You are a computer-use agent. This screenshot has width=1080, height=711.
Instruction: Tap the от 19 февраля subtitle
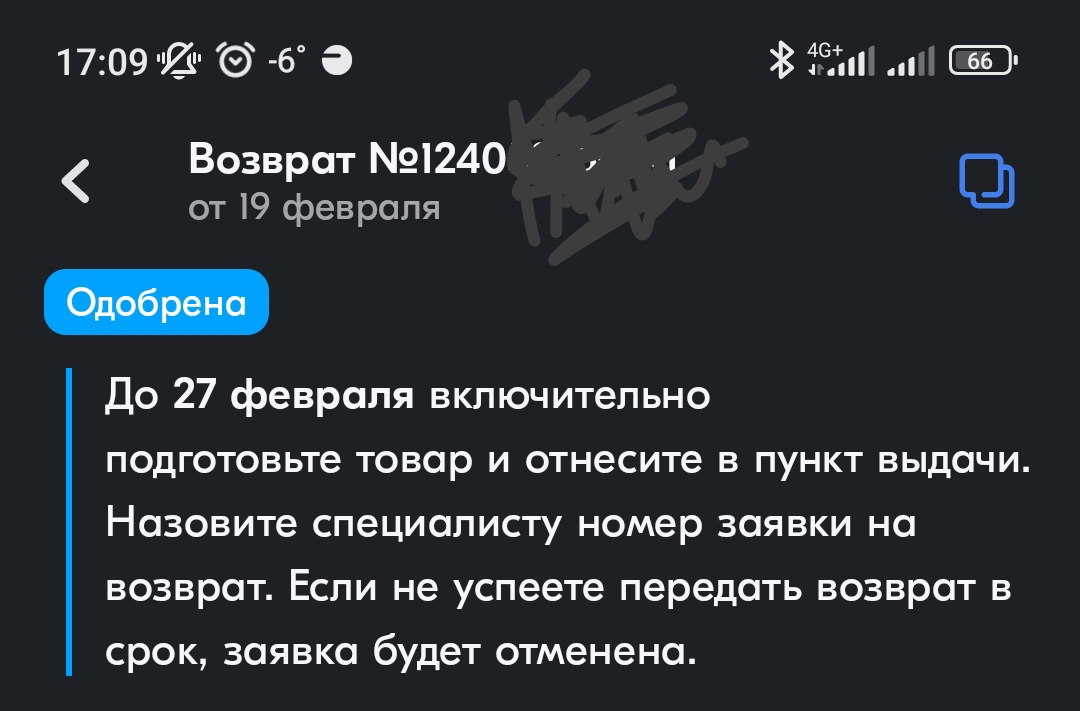(314, 207)
